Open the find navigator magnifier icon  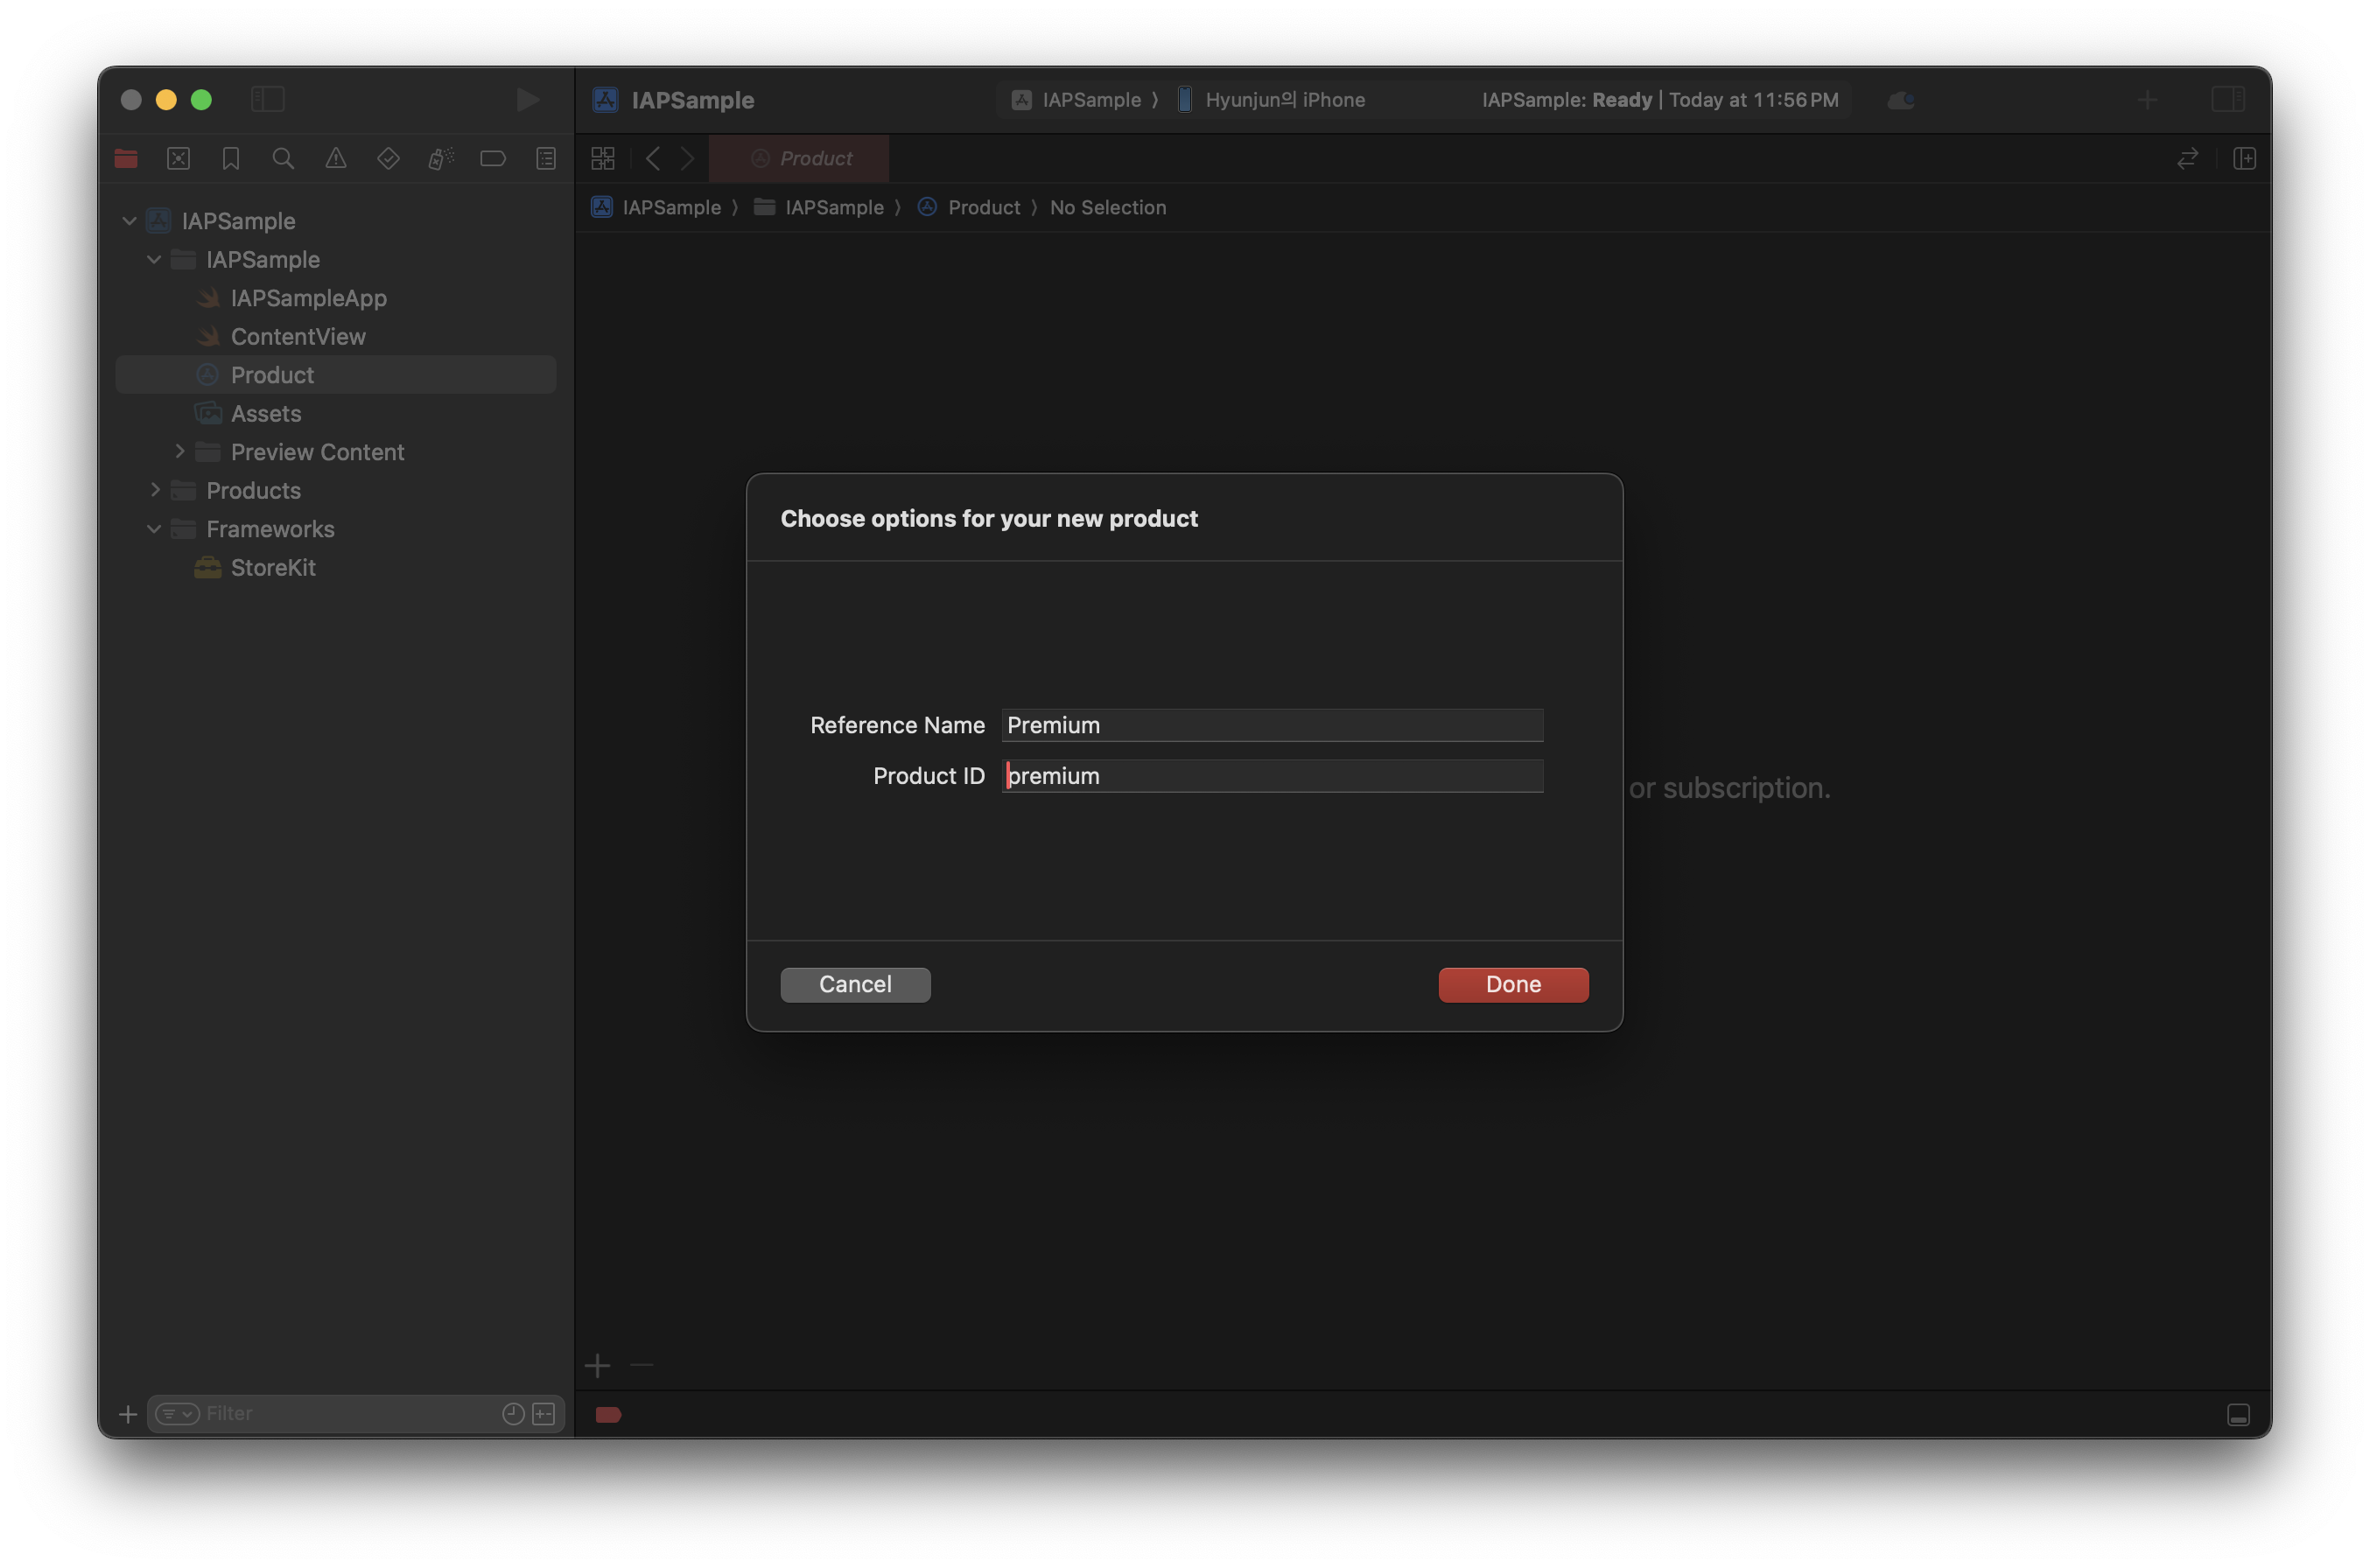(283, 158)
